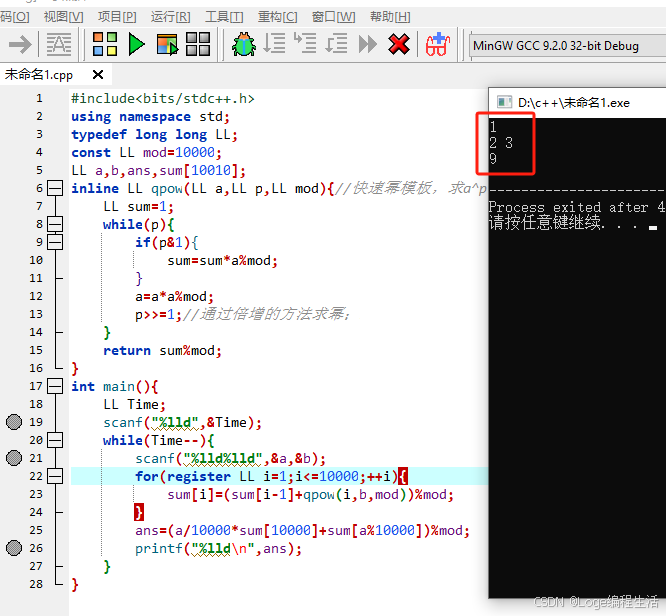Click the add watch glasses icon
The image size is (666, 616).
coord(437,44)
